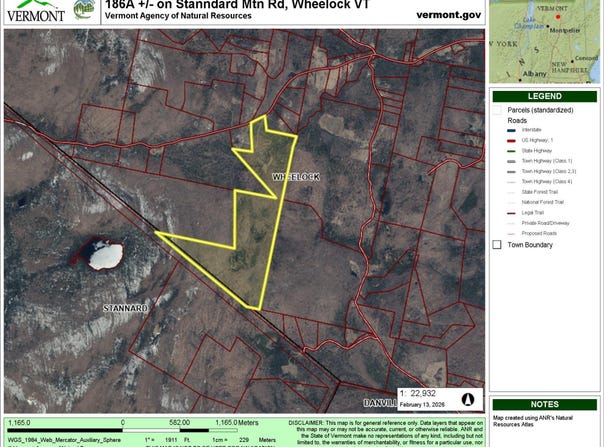The width and height of the screenshot is (604, 447).
Task: Click the ANR Natural Resources Atlas note
Action: tap(533, 421)
